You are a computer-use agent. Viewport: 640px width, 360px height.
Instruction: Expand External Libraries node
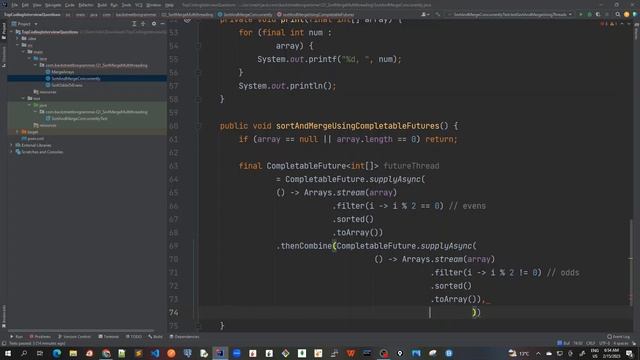point(11,145)
